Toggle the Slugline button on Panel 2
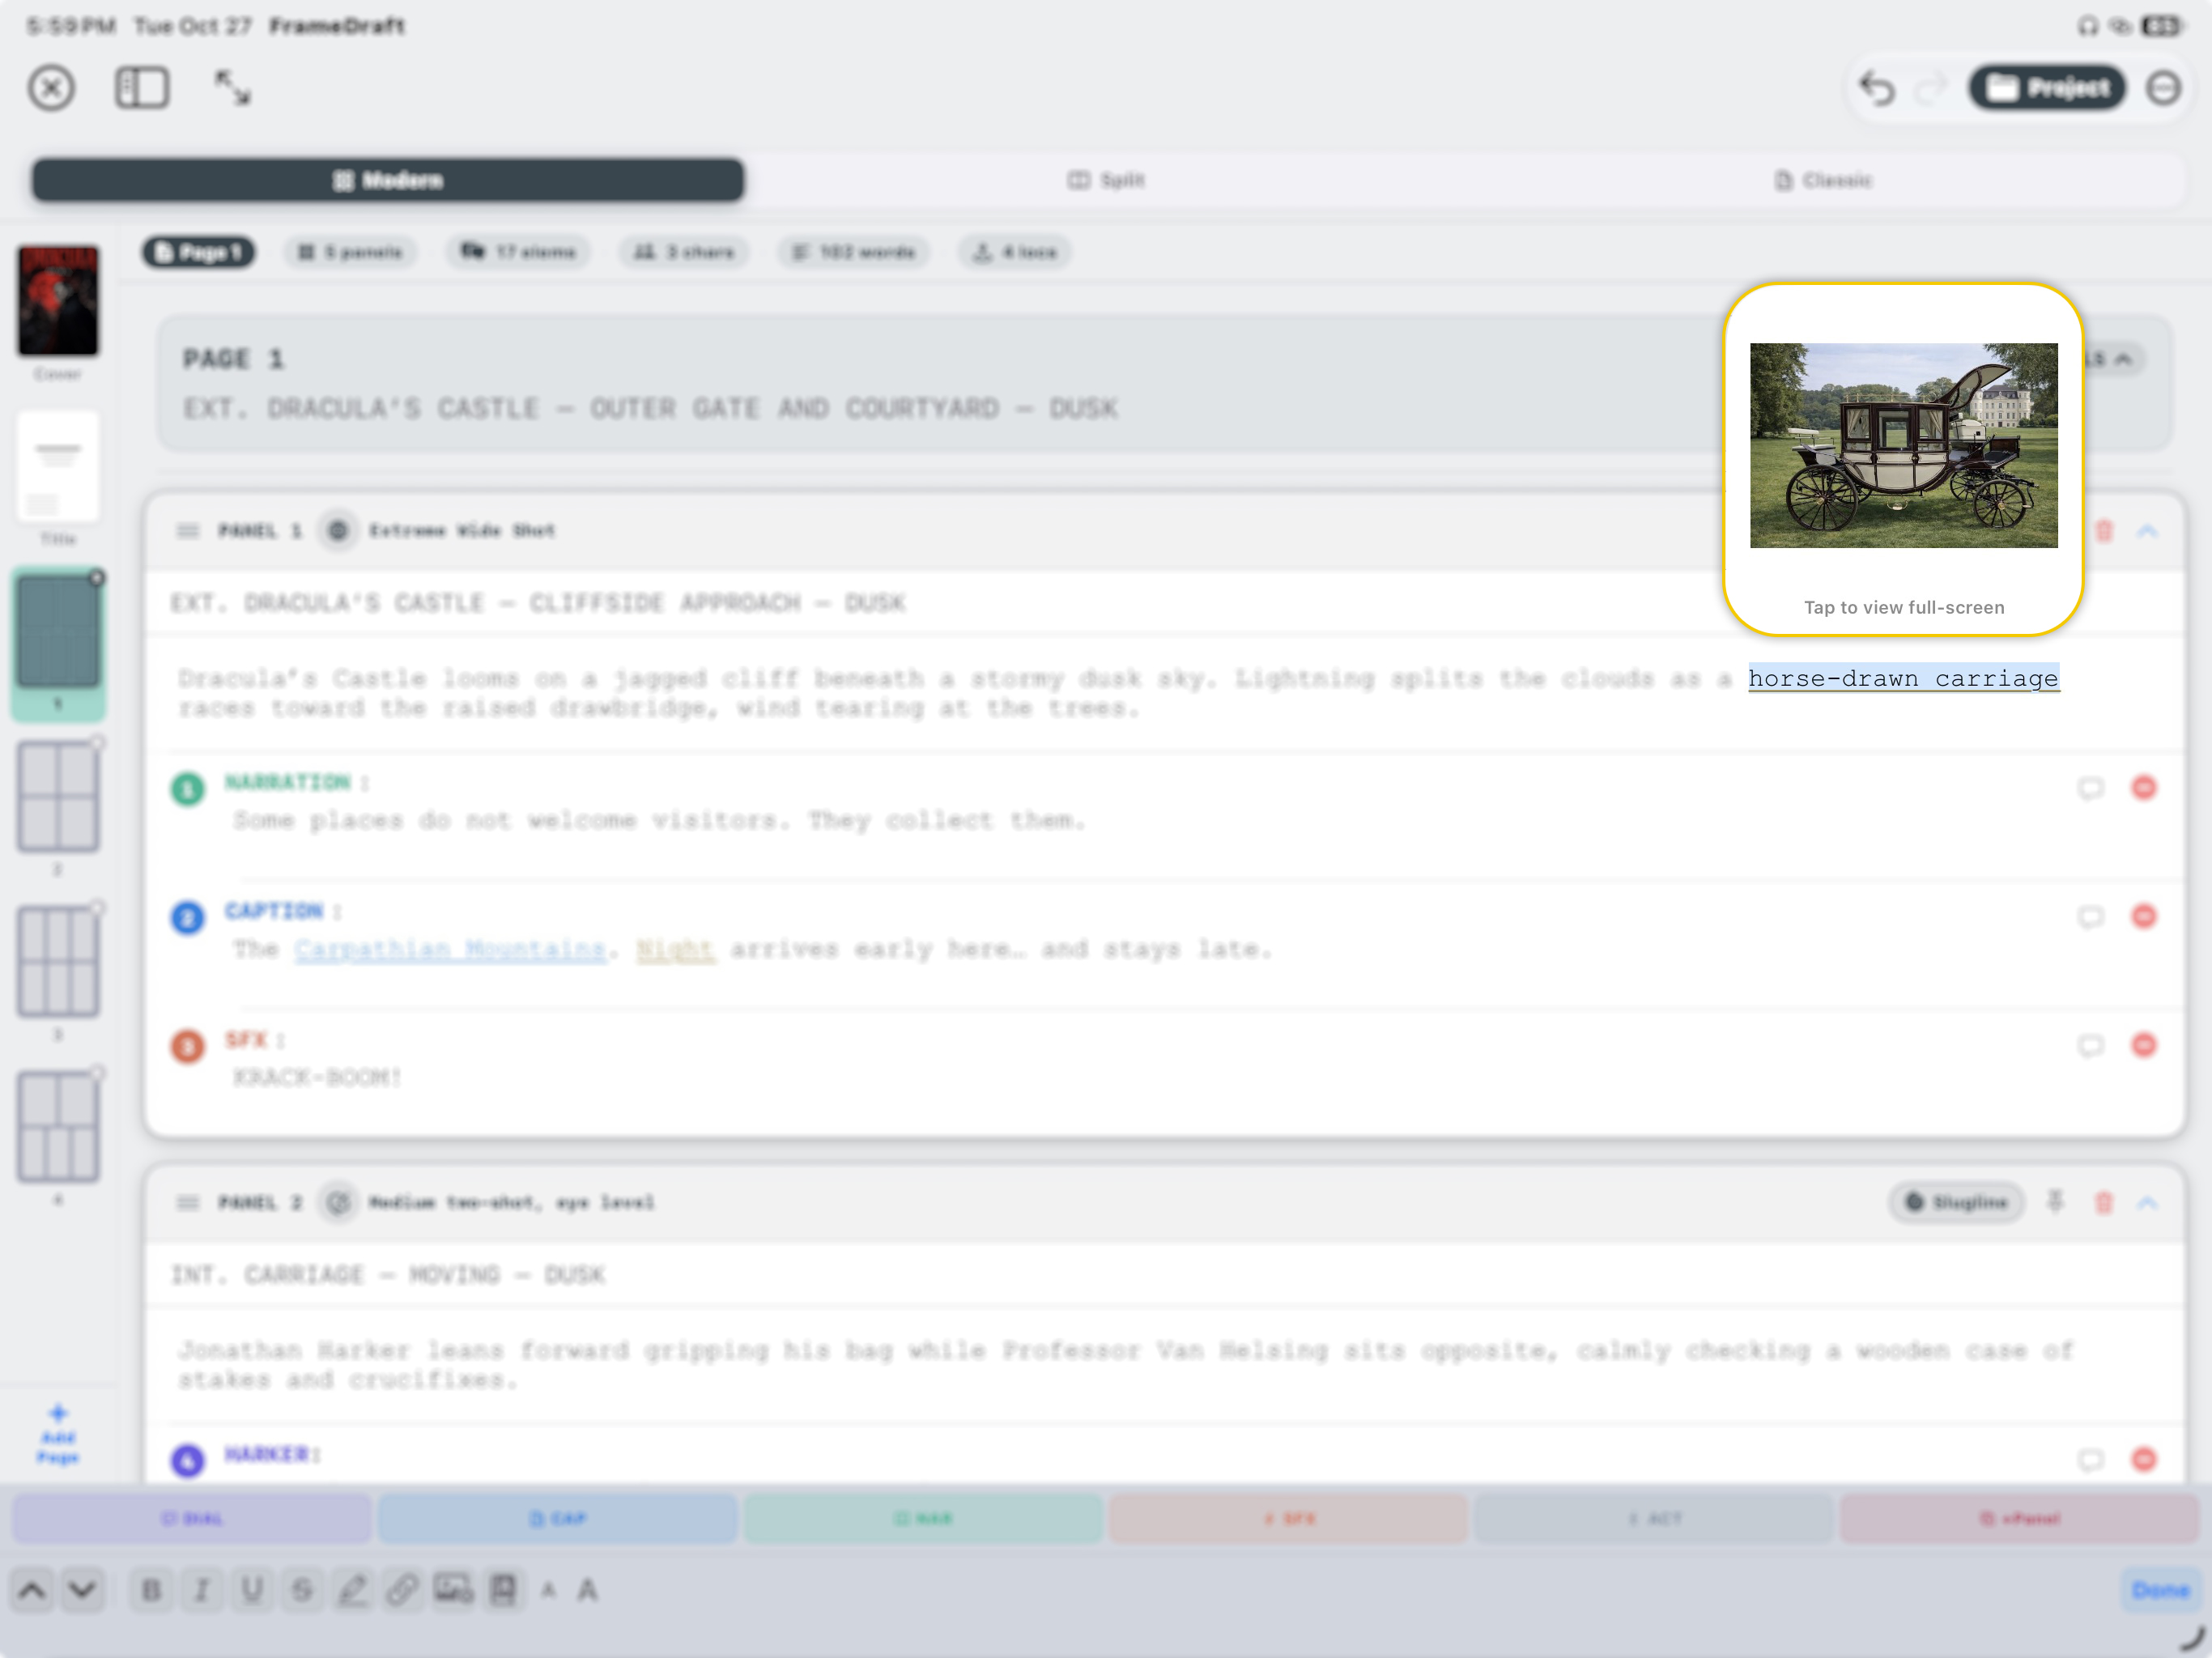 tap(1957, 1202)
